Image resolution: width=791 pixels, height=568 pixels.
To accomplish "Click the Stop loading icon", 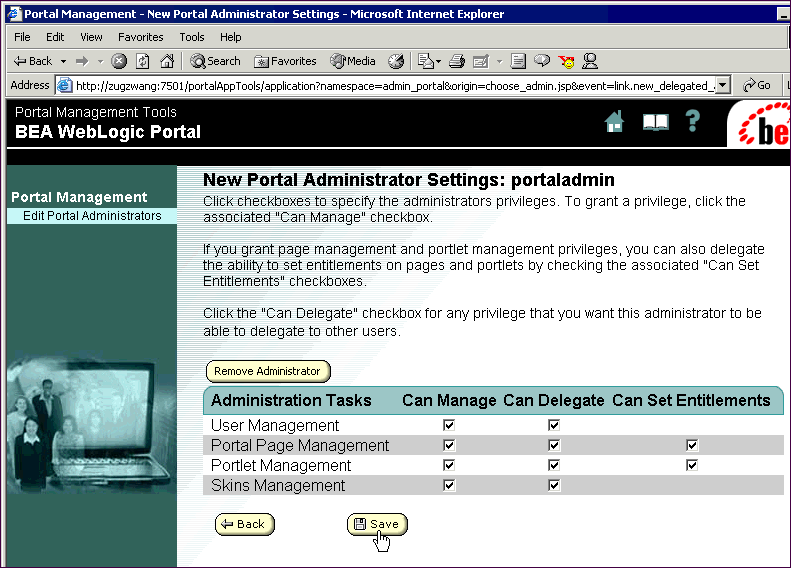I will (x=119, y=61).
